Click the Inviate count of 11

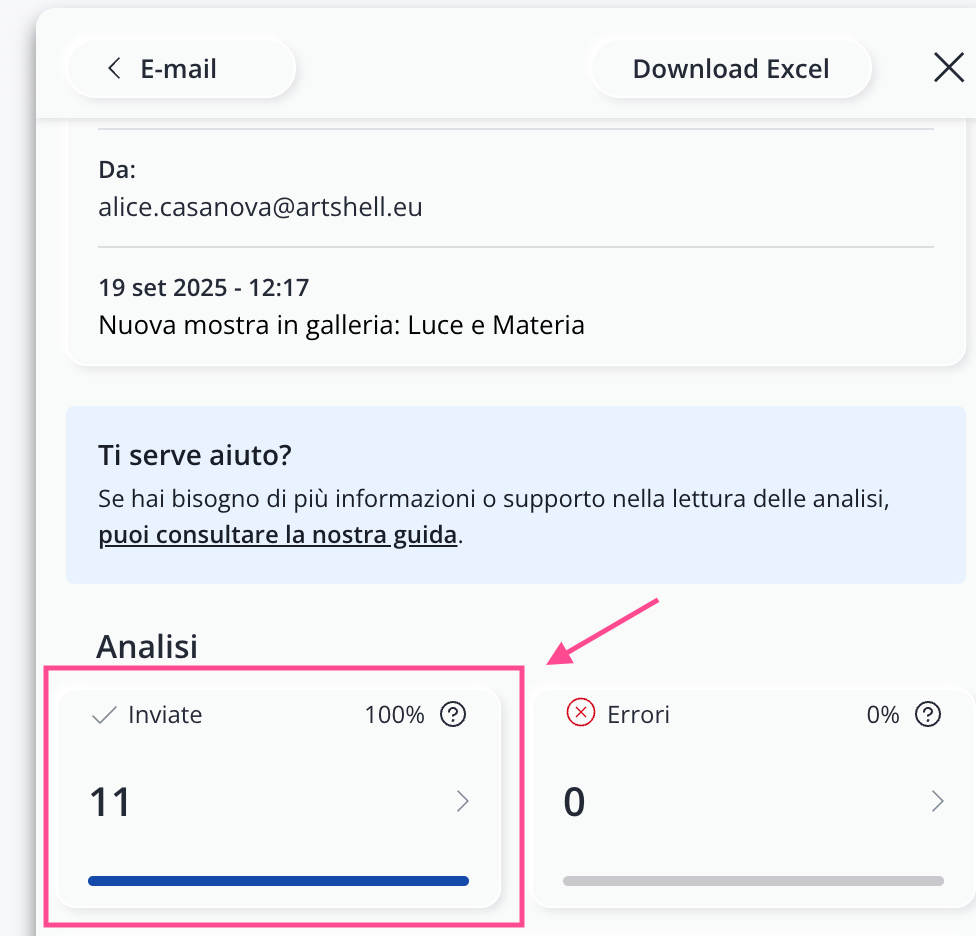tap(110, 802)
